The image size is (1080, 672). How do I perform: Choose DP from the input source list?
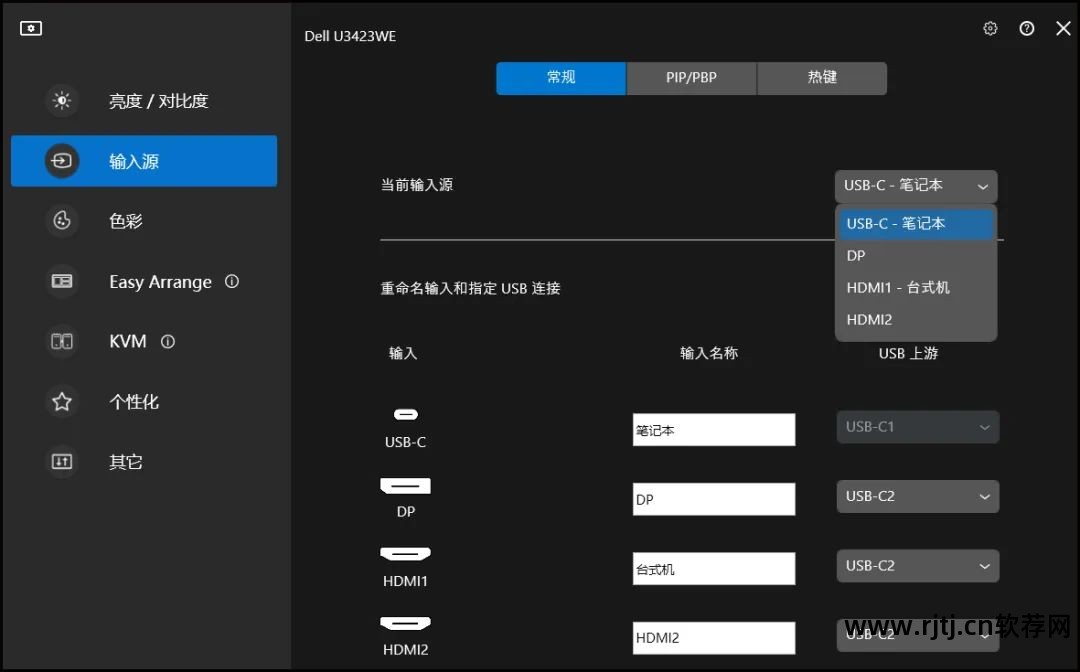pos(856,256)
